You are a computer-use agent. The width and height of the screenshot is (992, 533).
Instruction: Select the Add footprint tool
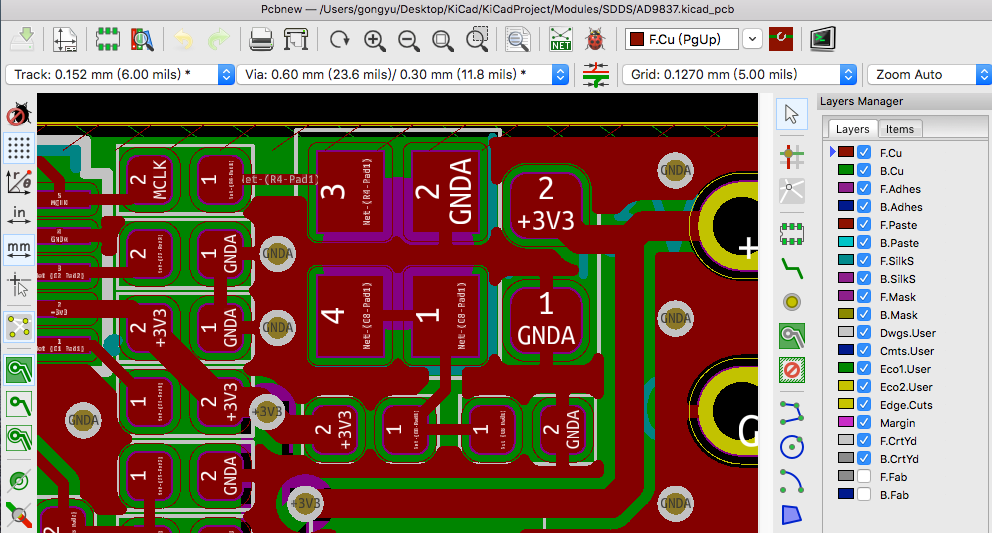pos(791,234)
